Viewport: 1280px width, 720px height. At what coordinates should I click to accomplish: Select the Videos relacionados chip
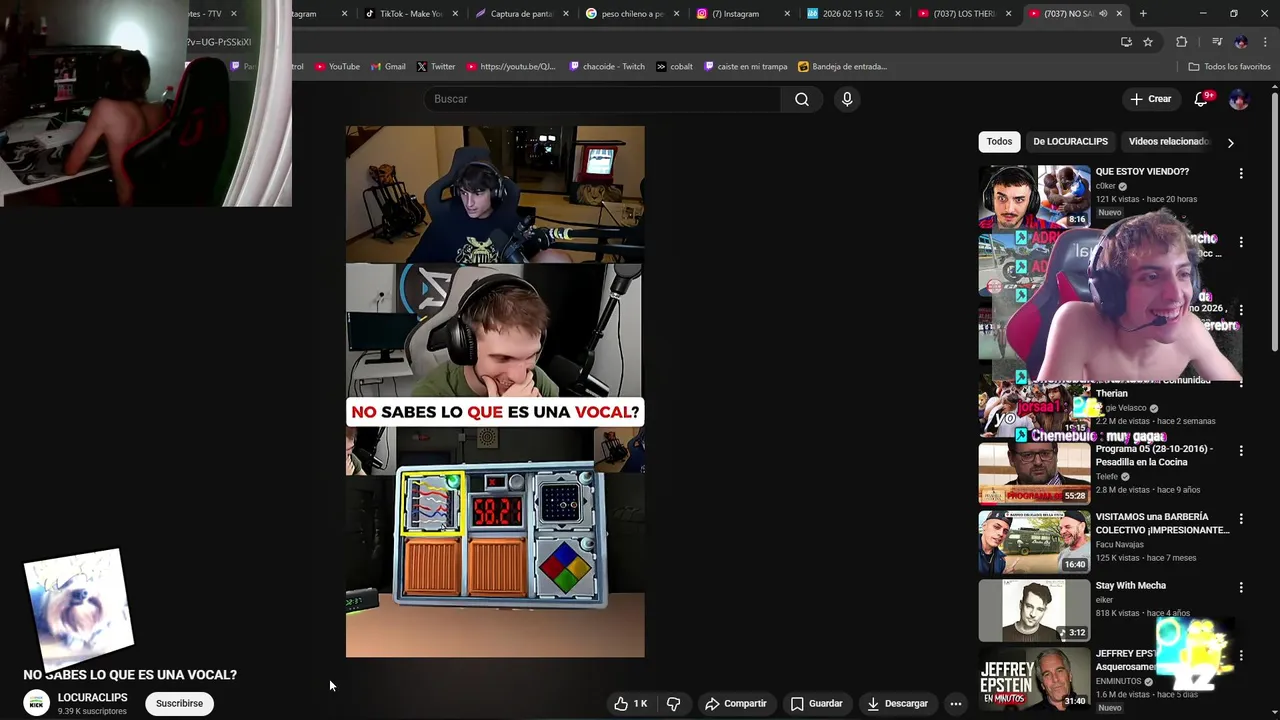coord(1168,142)
